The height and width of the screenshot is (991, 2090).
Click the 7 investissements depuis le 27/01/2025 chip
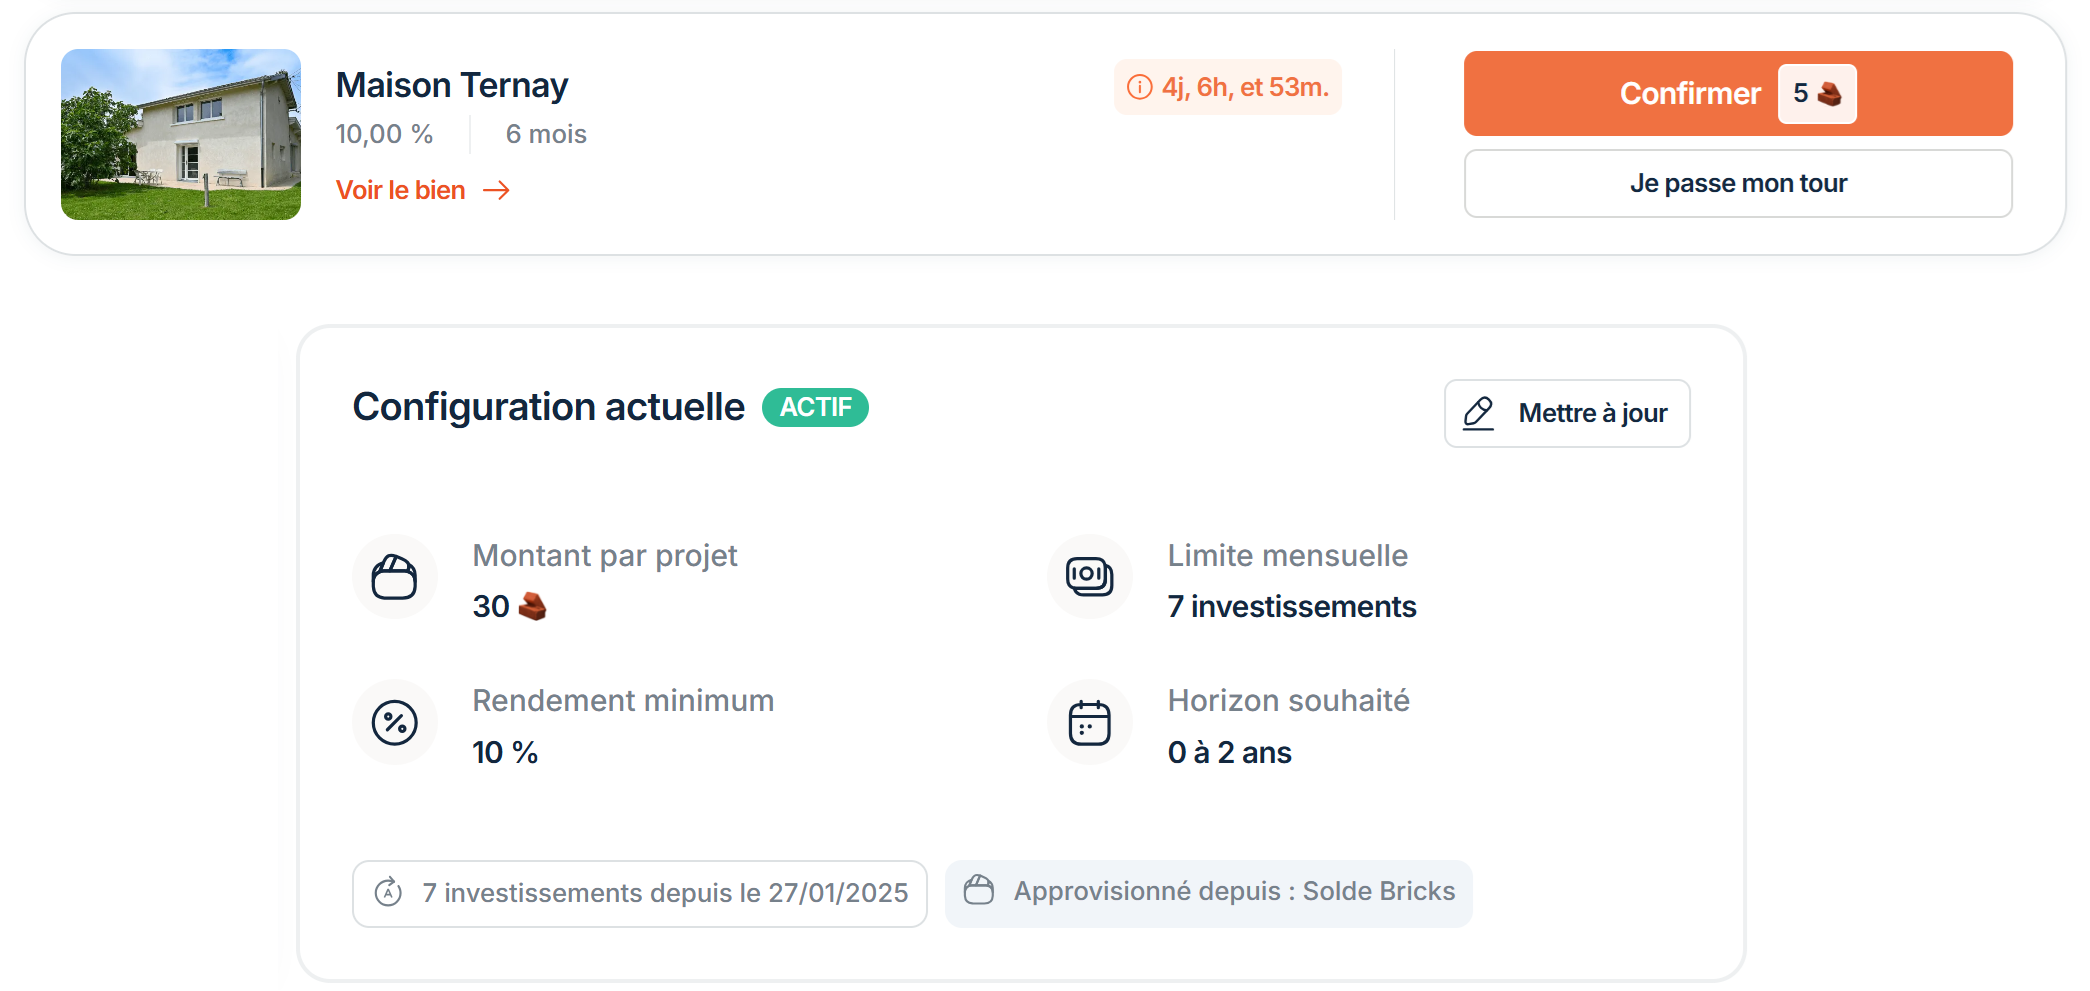[x=640, y=893]
